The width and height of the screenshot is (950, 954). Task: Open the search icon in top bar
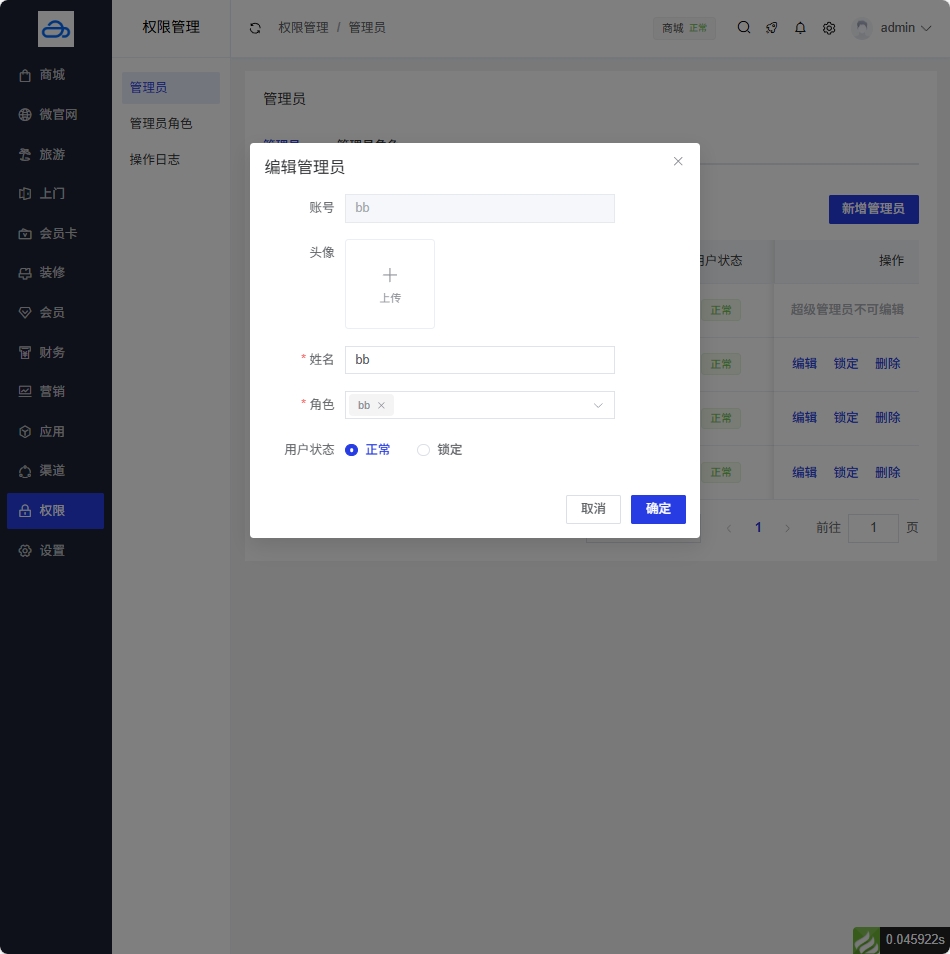[744, 28]
